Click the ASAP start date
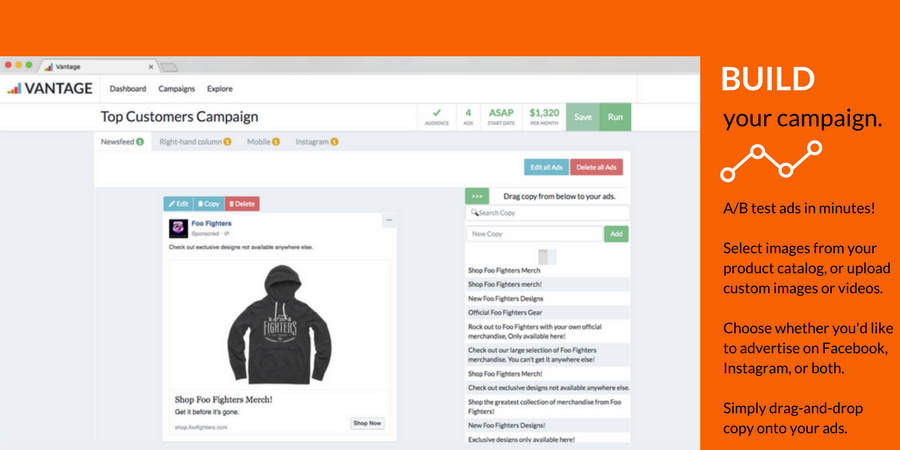Screen dimensions: 900x450 501,117
